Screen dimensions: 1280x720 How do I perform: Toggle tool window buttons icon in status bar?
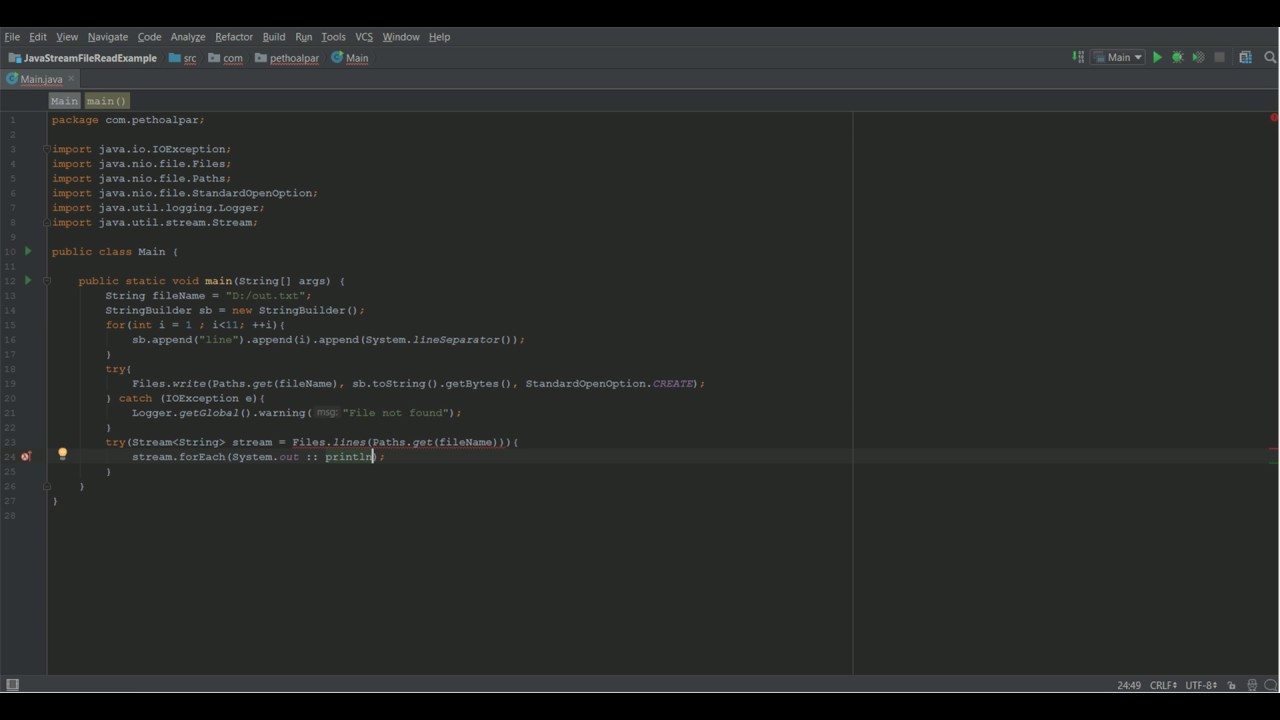coord(12,685)
